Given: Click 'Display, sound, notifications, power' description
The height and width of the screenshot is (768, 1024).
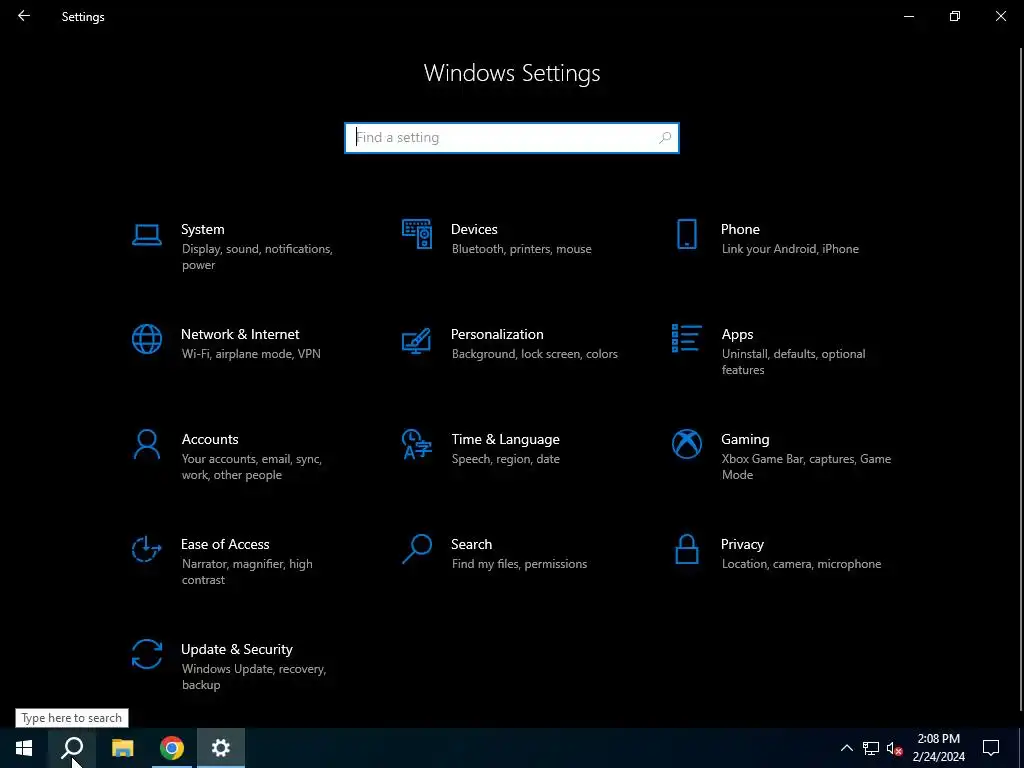Looking at the screenshot, I should coord(257,257).
